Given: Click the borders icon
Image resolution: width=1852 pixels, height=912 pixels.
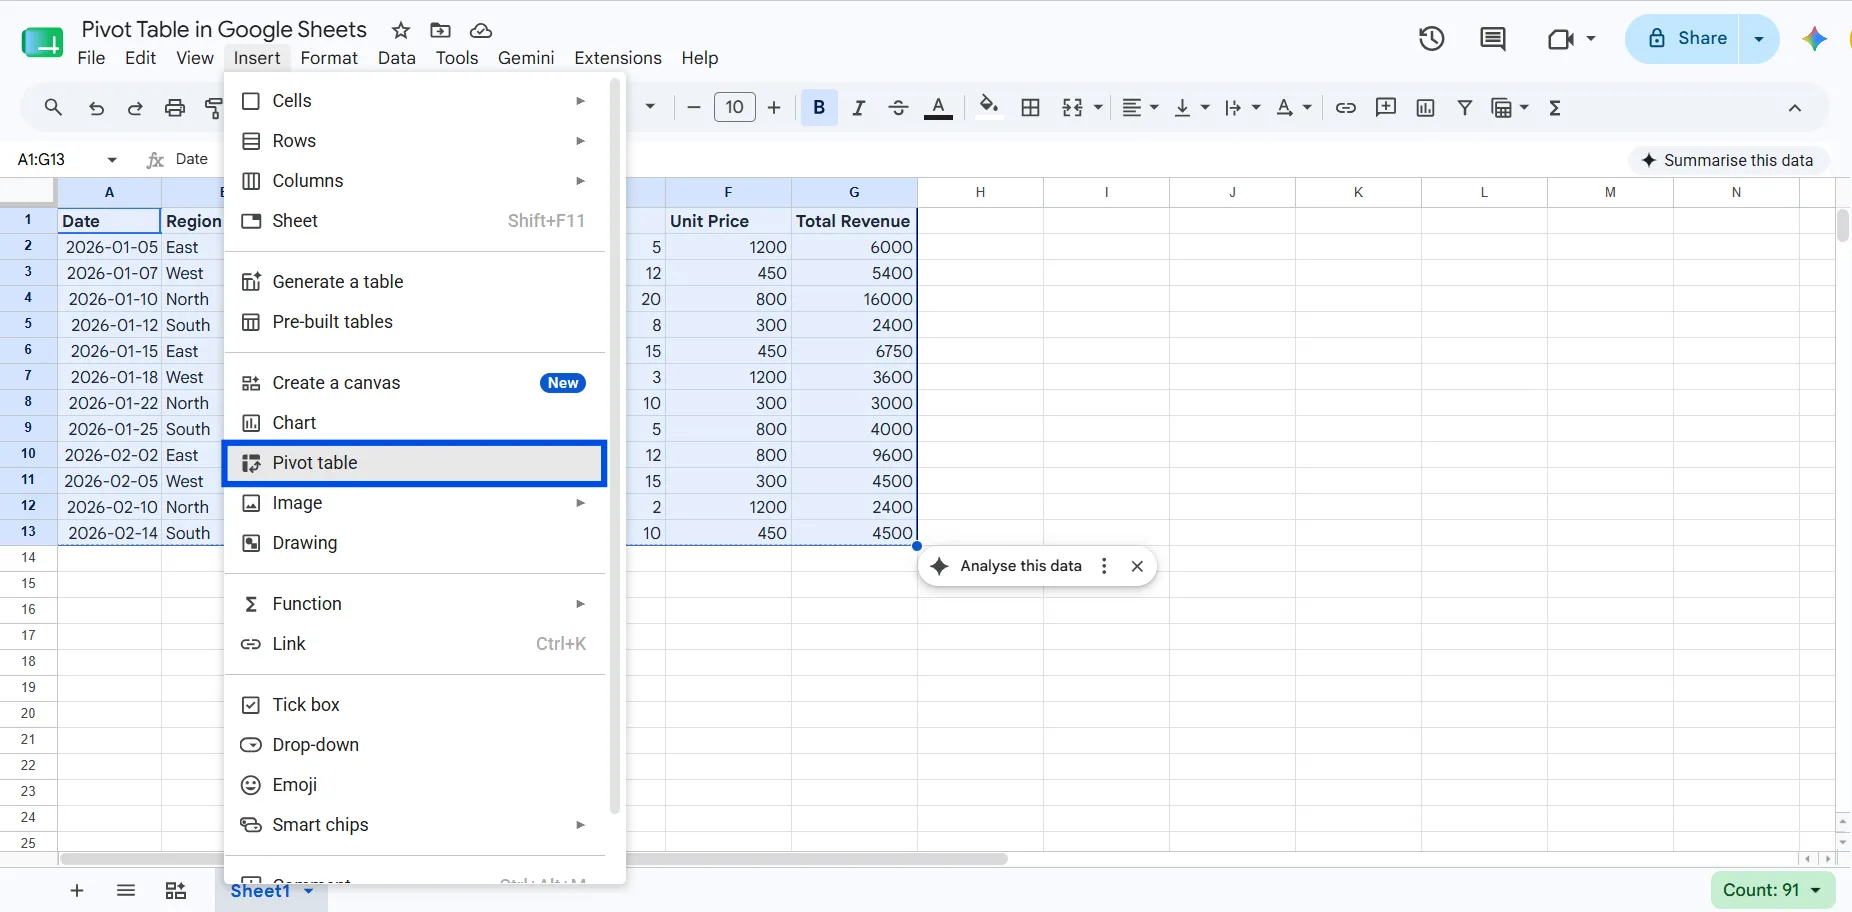Looking at the screenshot, I should click(1031, 108).
